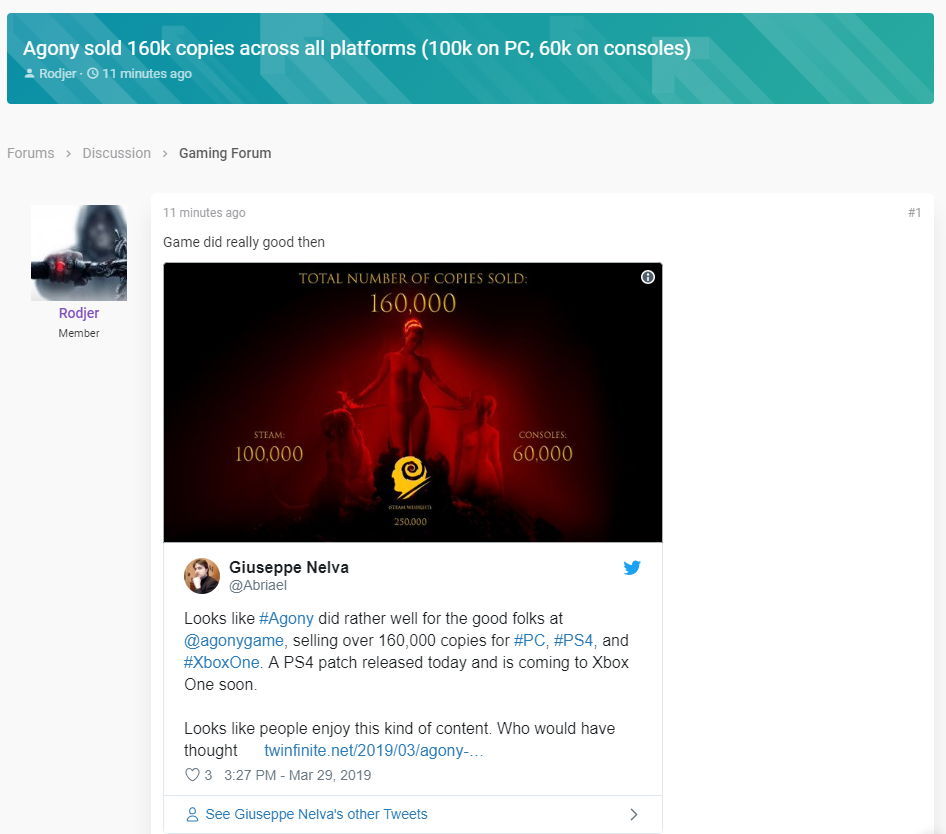Click 11 minutes ago in thread header
The height and width of the screenshot is (834, 946).
pos(147,74)
